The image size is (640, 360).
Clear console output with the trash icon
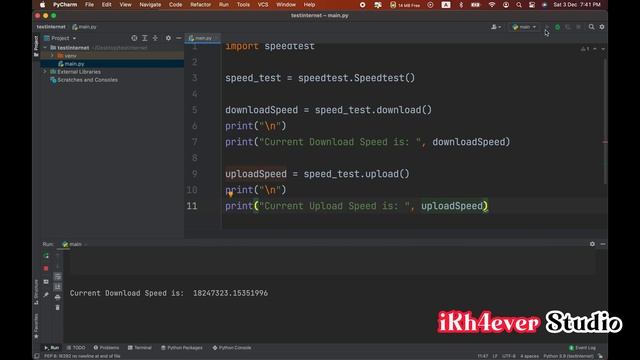(58, 307)
